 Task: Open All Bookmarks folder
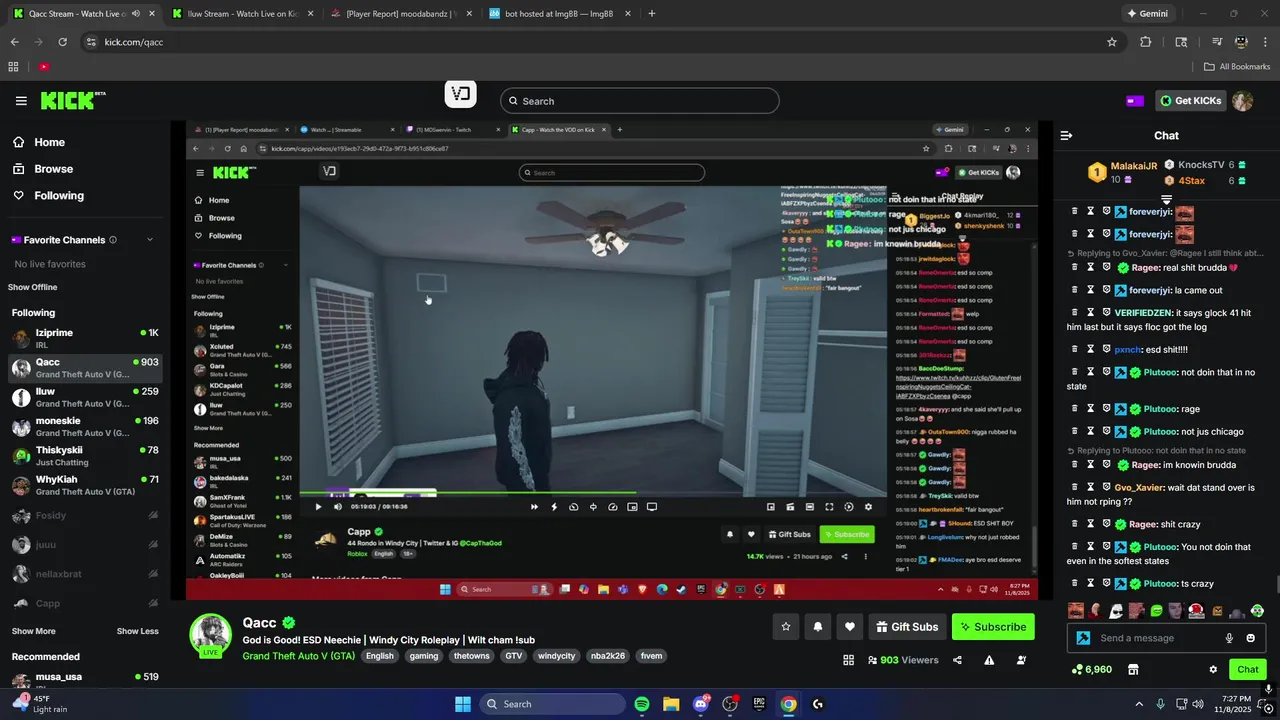pos(1237,67)
